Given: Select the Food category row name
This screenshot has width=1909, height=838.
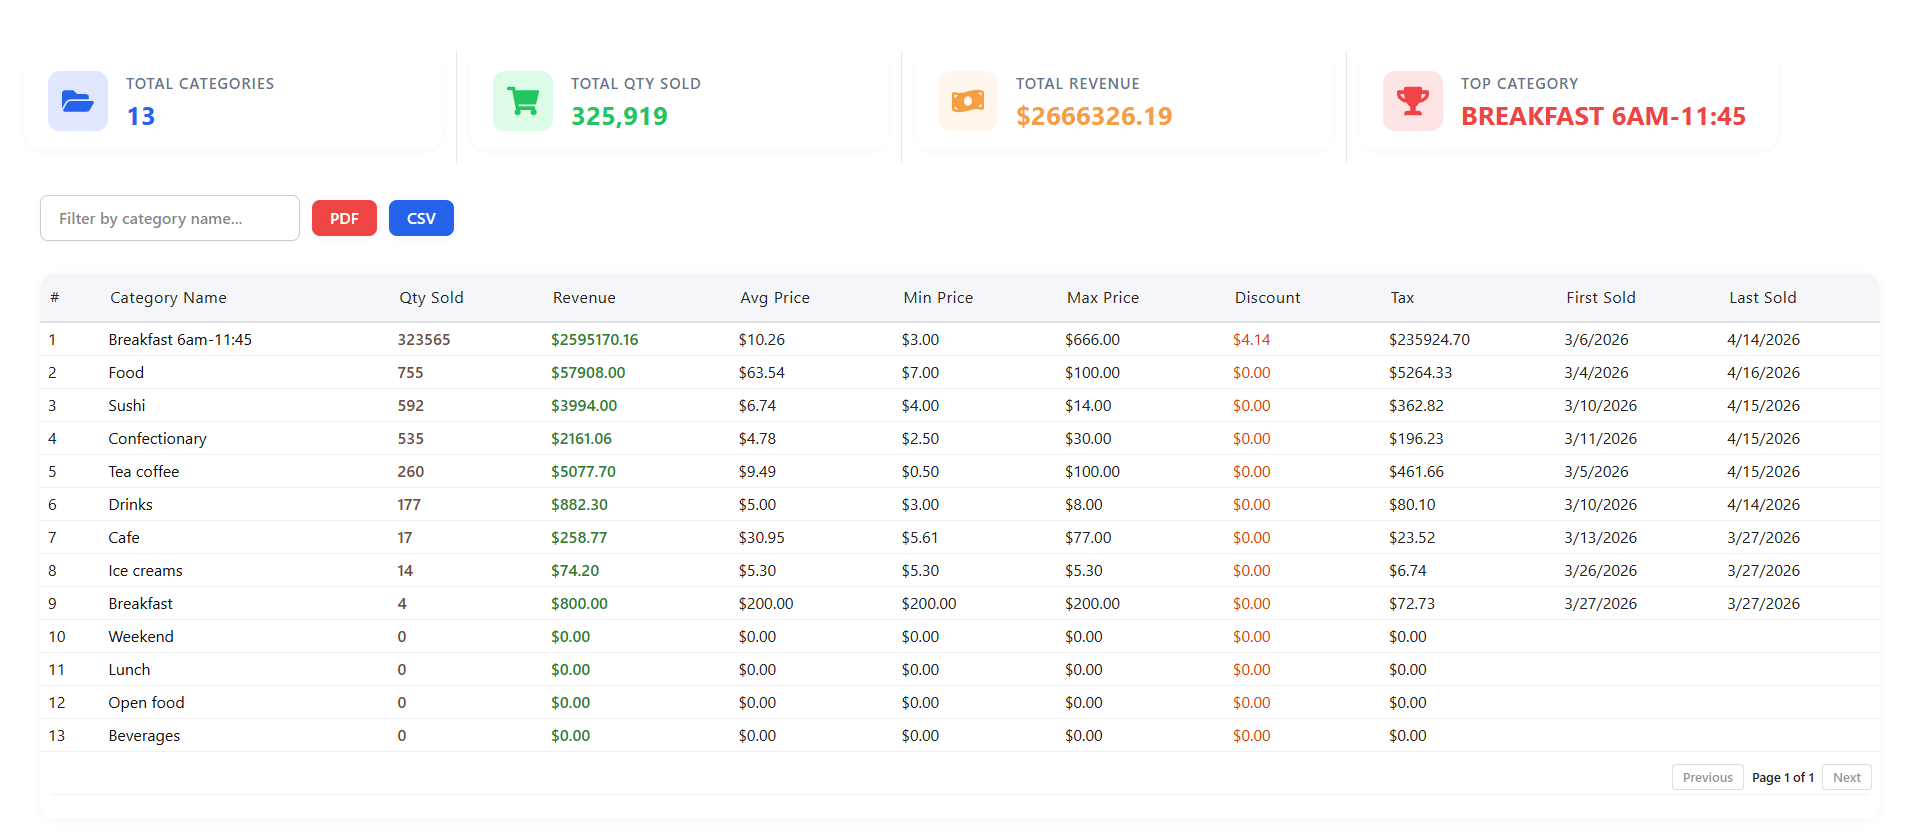Looking at the screenshot, I should coord(126,372).
